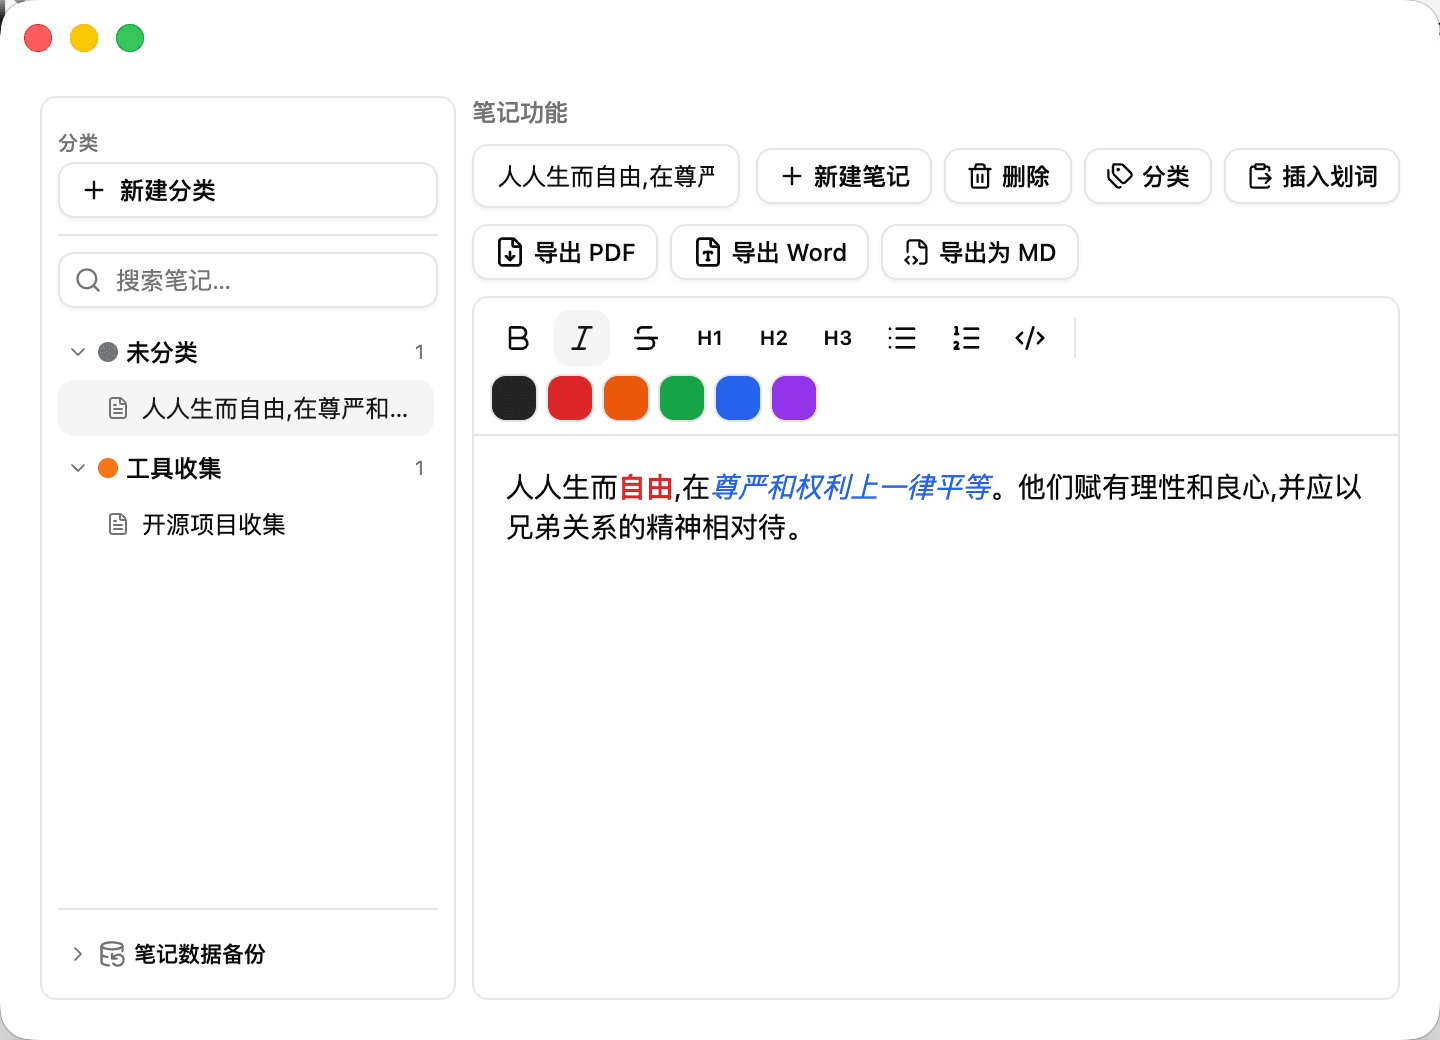Create a note with 新建笔记

coord(844,176)
